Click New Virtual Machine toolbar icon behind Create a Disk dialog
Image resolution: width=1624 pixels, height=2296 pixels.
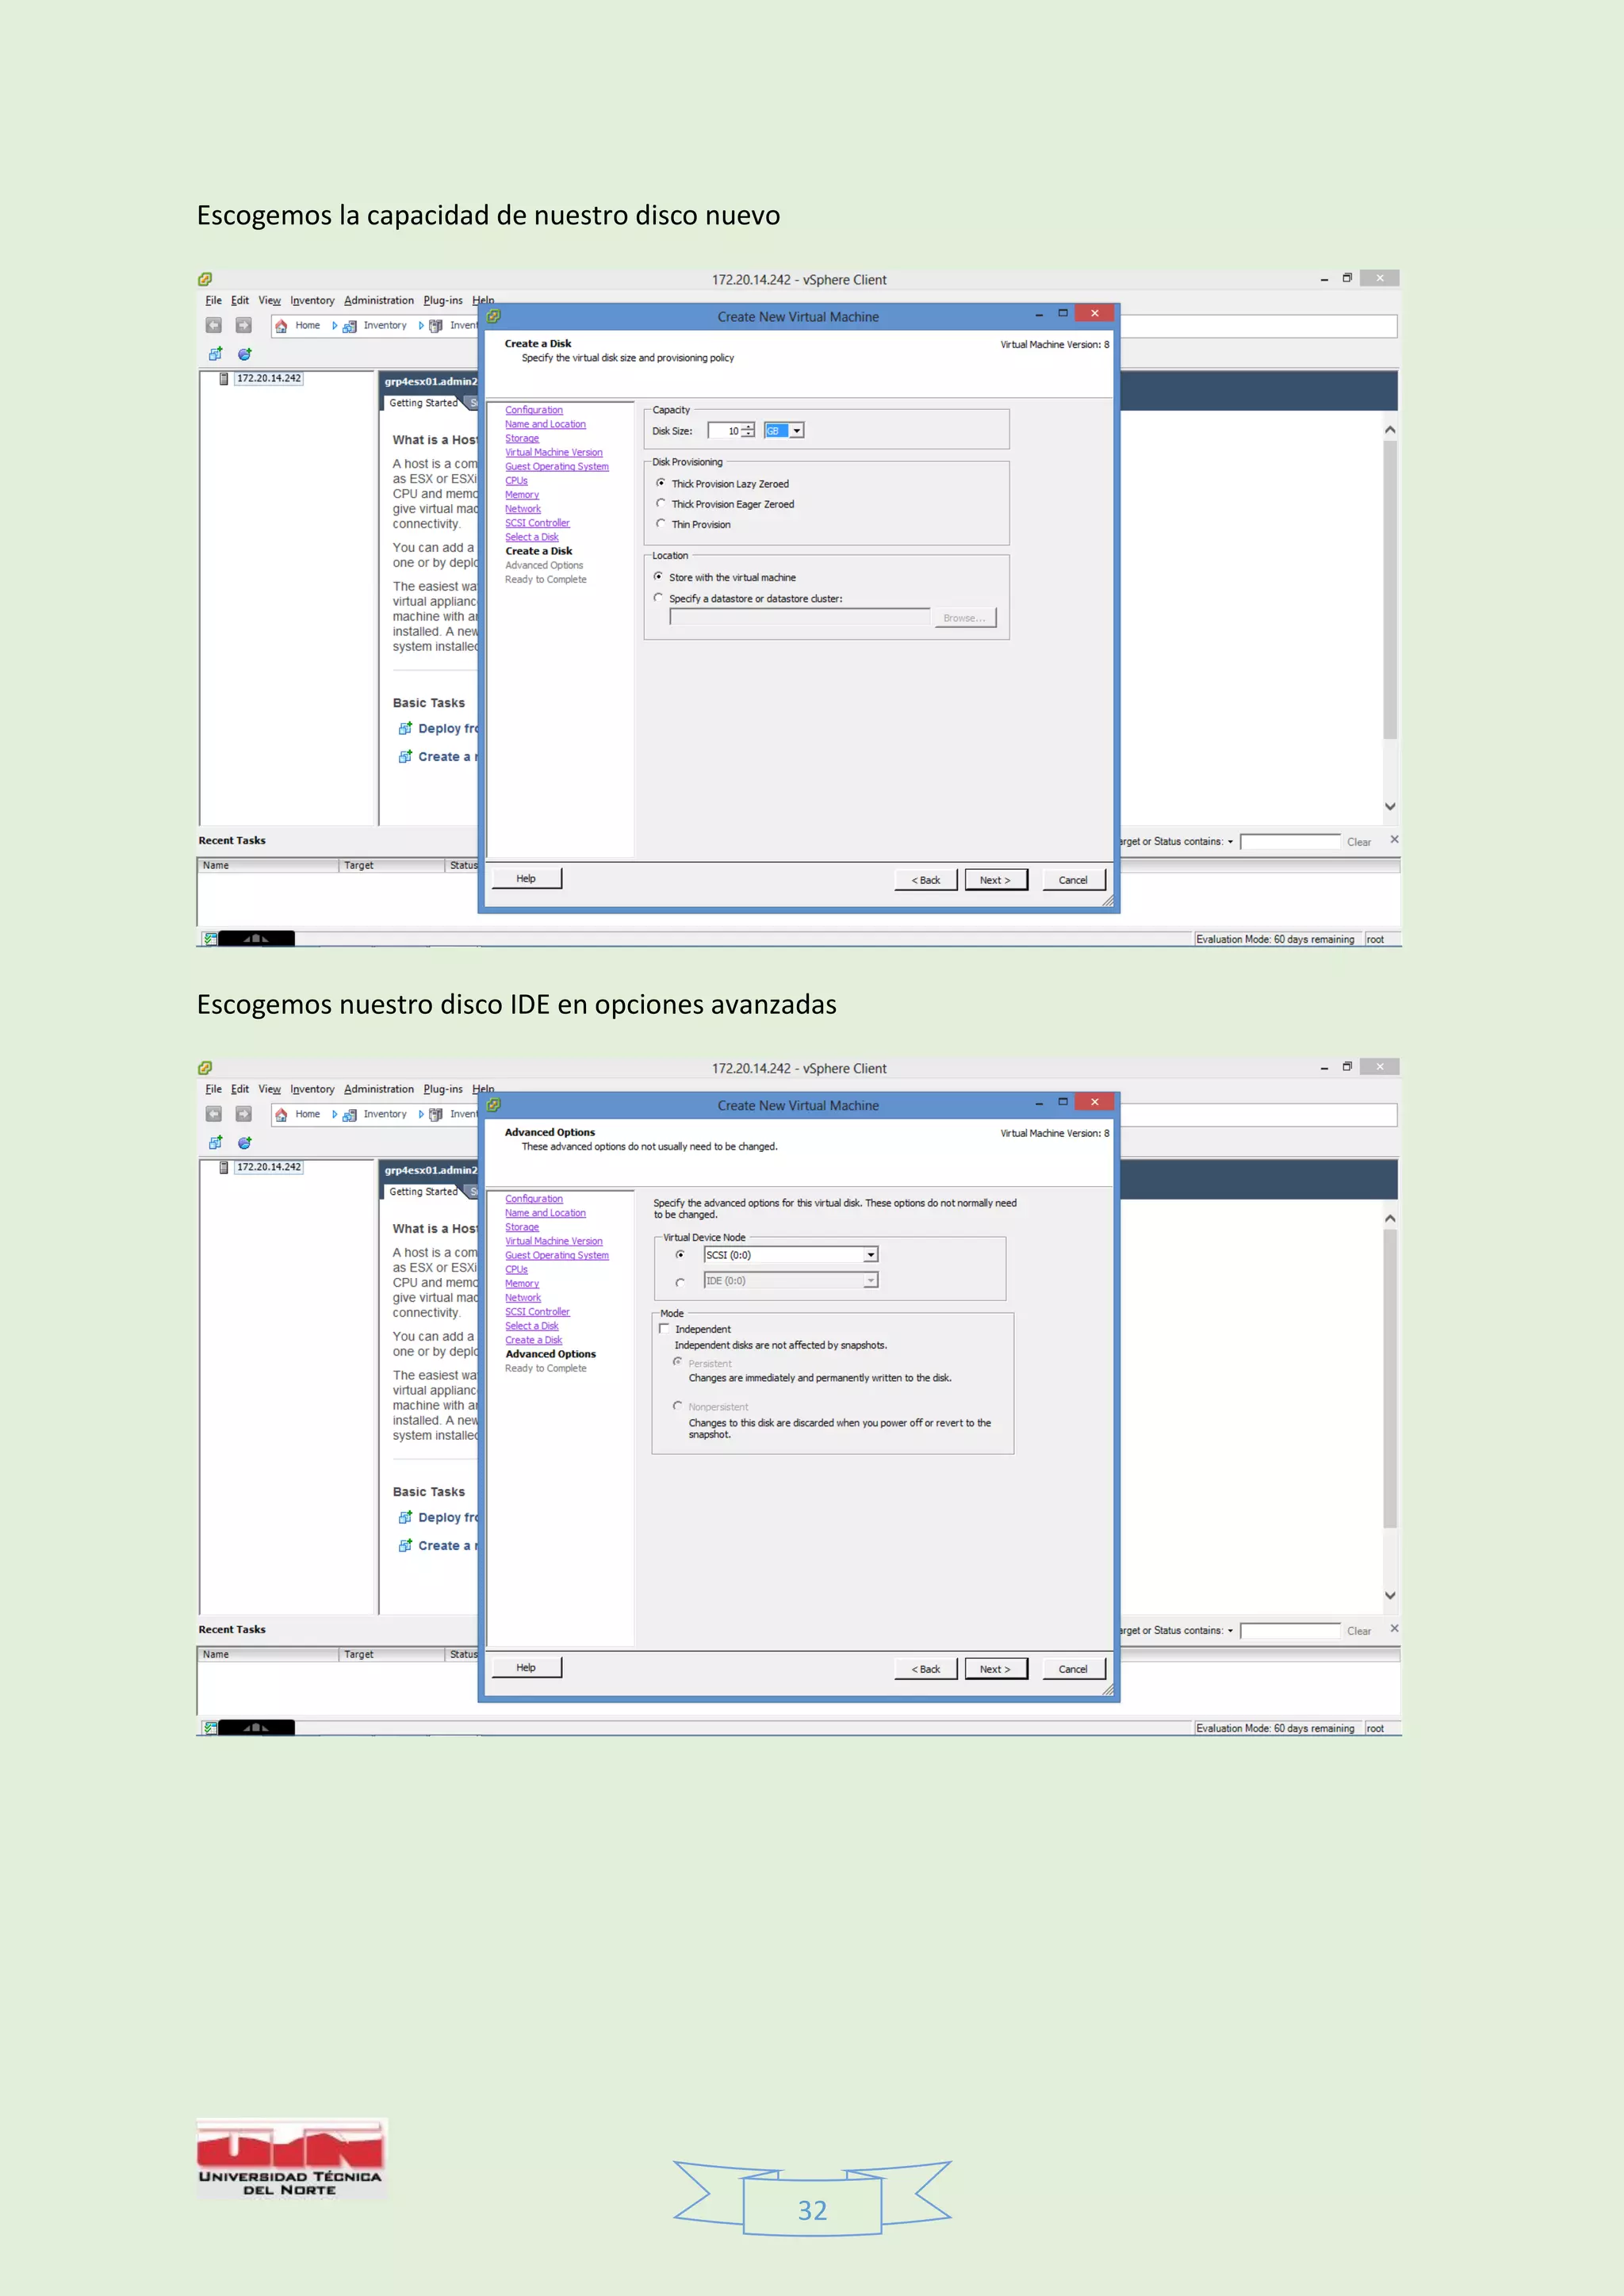coord(215,354)
